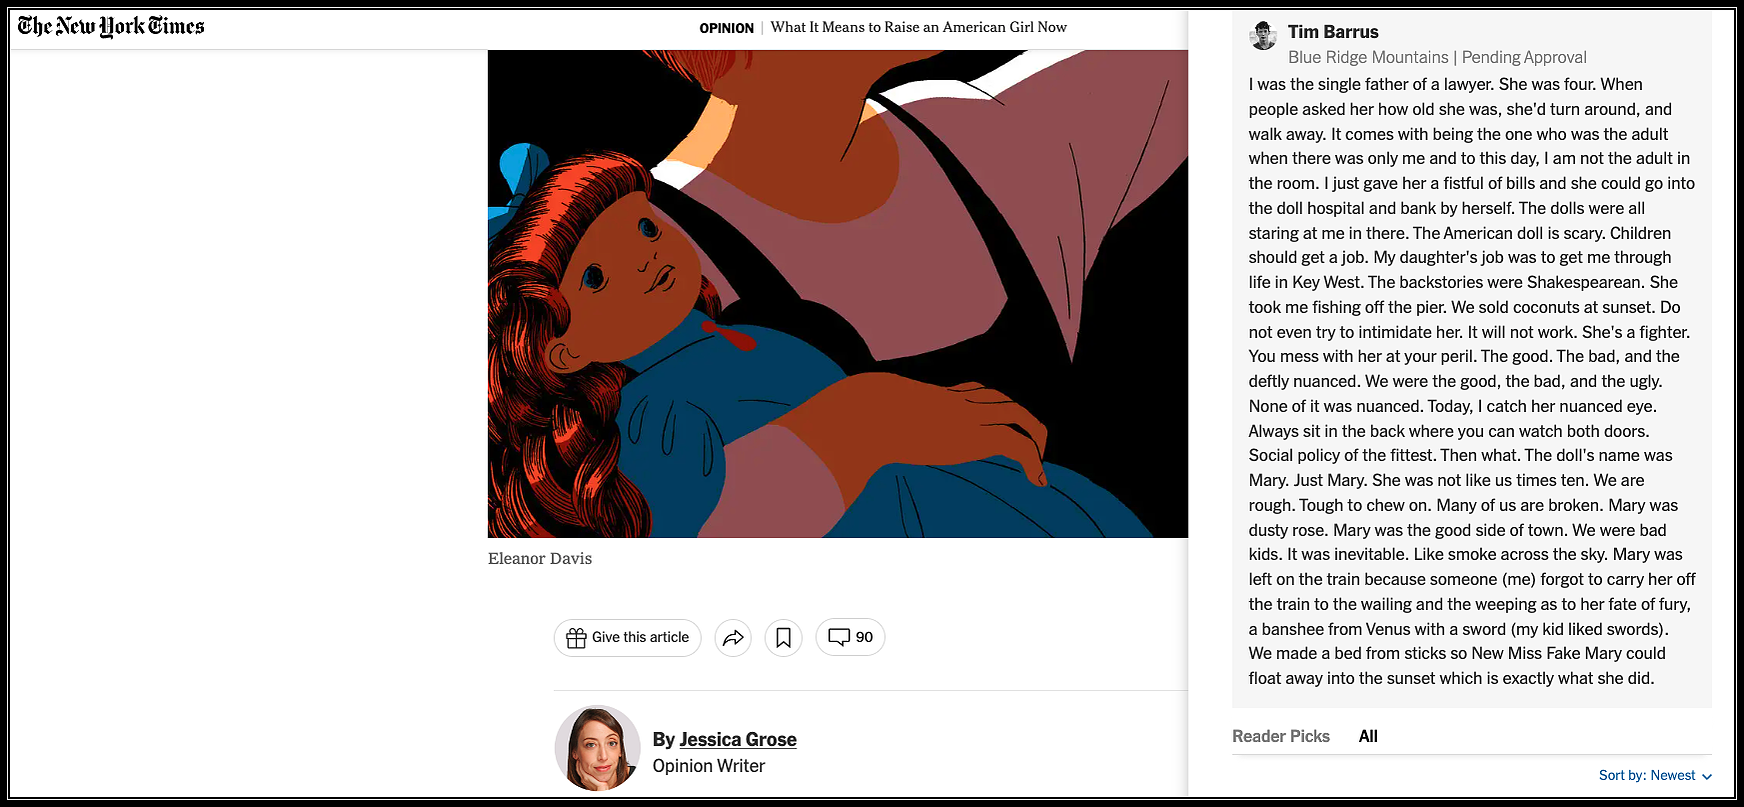Click the gift icon on Give this article
Screen dimensions: 1744x807
576,638
